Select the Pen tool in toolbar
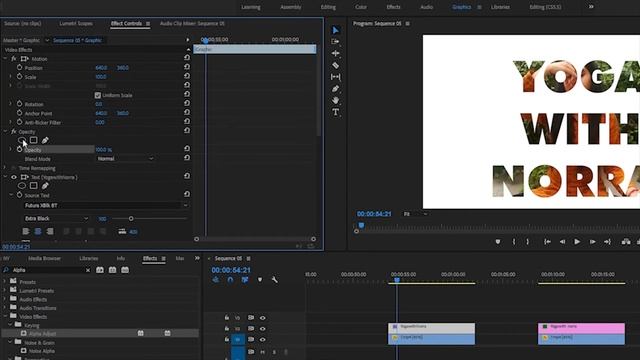 coord(336,89)
